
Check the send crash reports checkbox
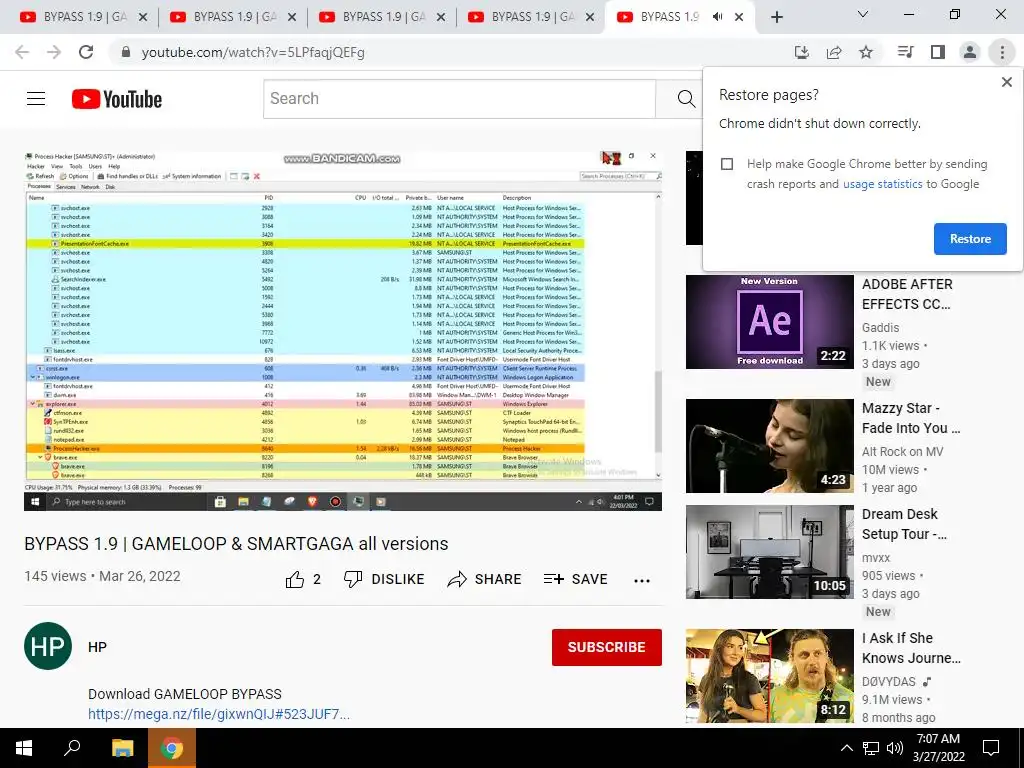click(x=727, y=164)
